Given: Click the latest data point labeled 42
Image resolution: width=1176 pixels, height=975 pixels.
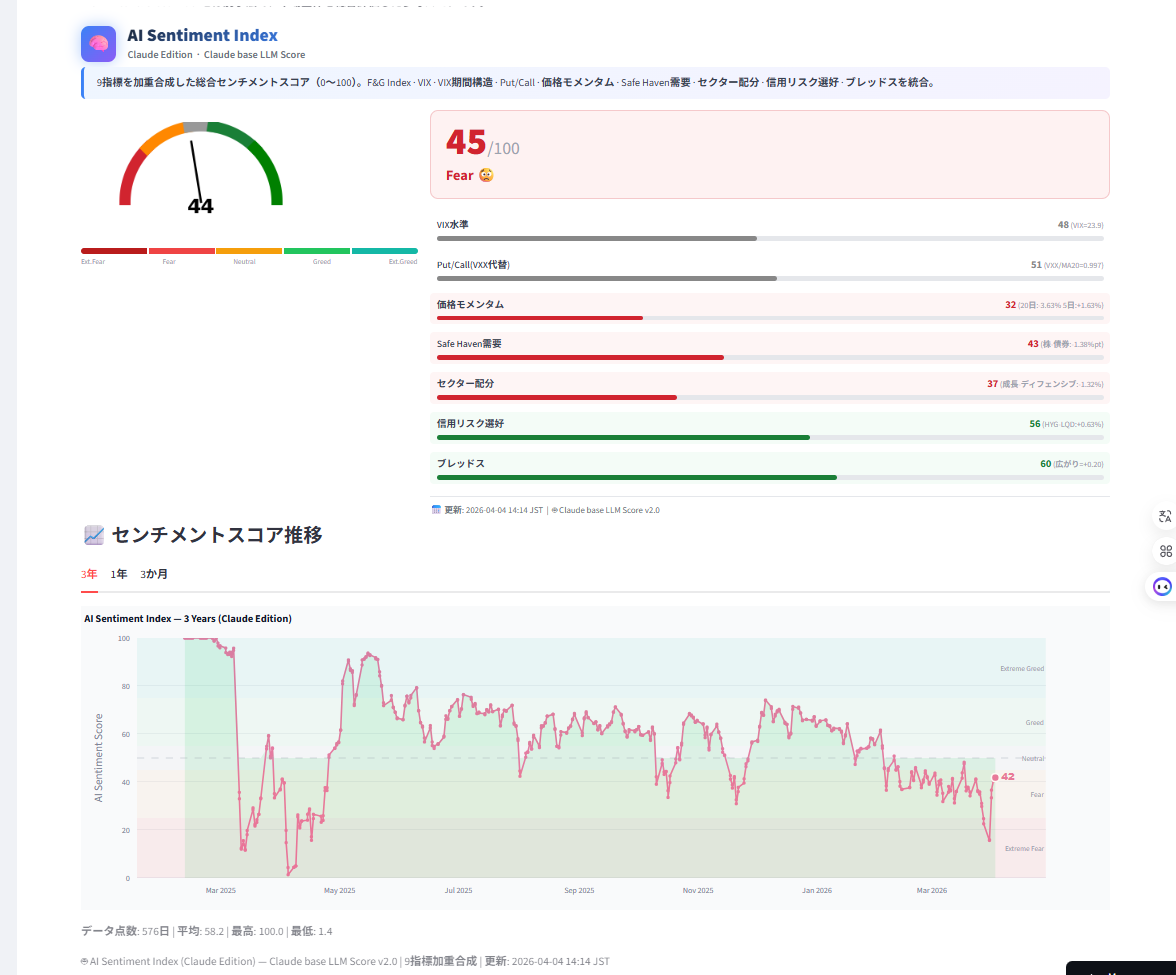Looking at the screenshot, I should pos(995,778).
